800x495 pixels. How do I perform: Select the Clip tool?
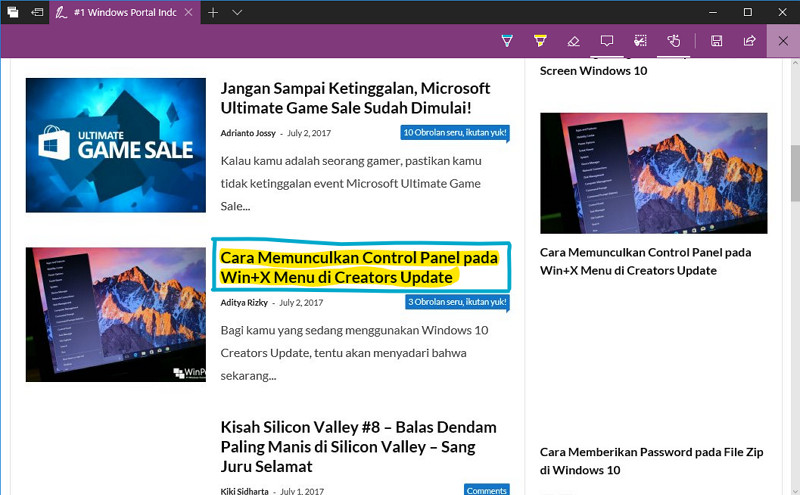click(640, 41)
